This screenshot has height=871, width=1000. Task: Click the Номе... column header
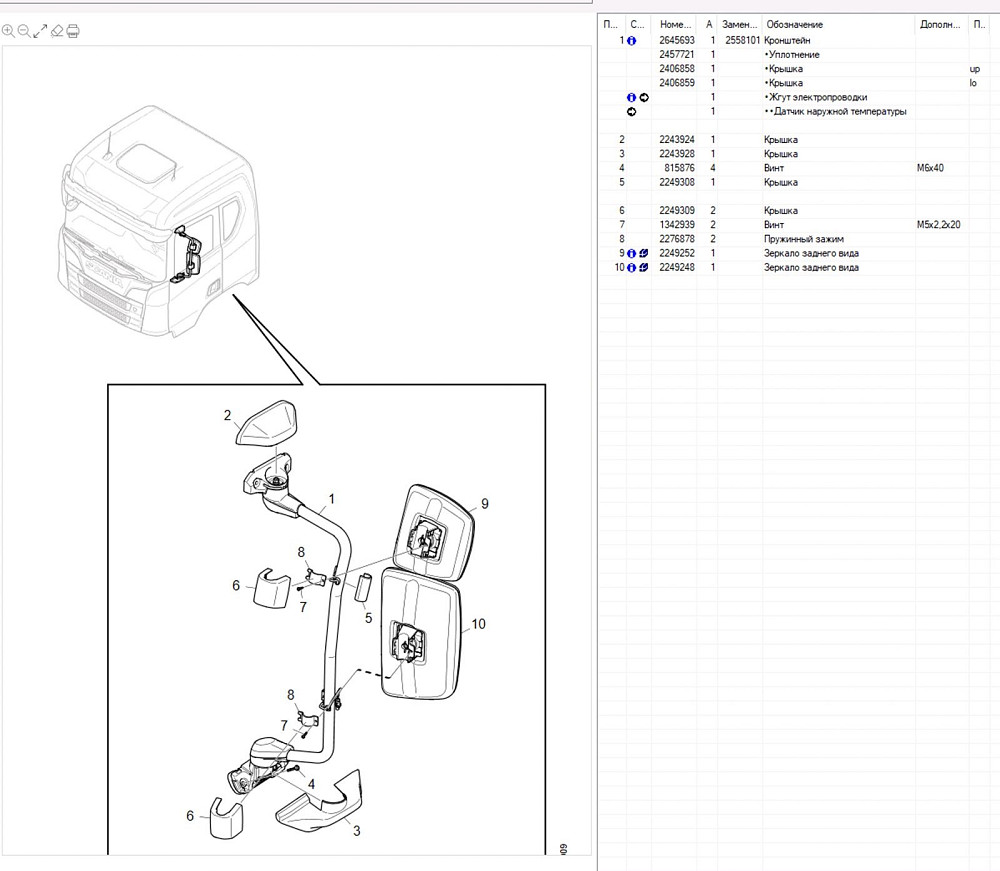tap(676, 23)
